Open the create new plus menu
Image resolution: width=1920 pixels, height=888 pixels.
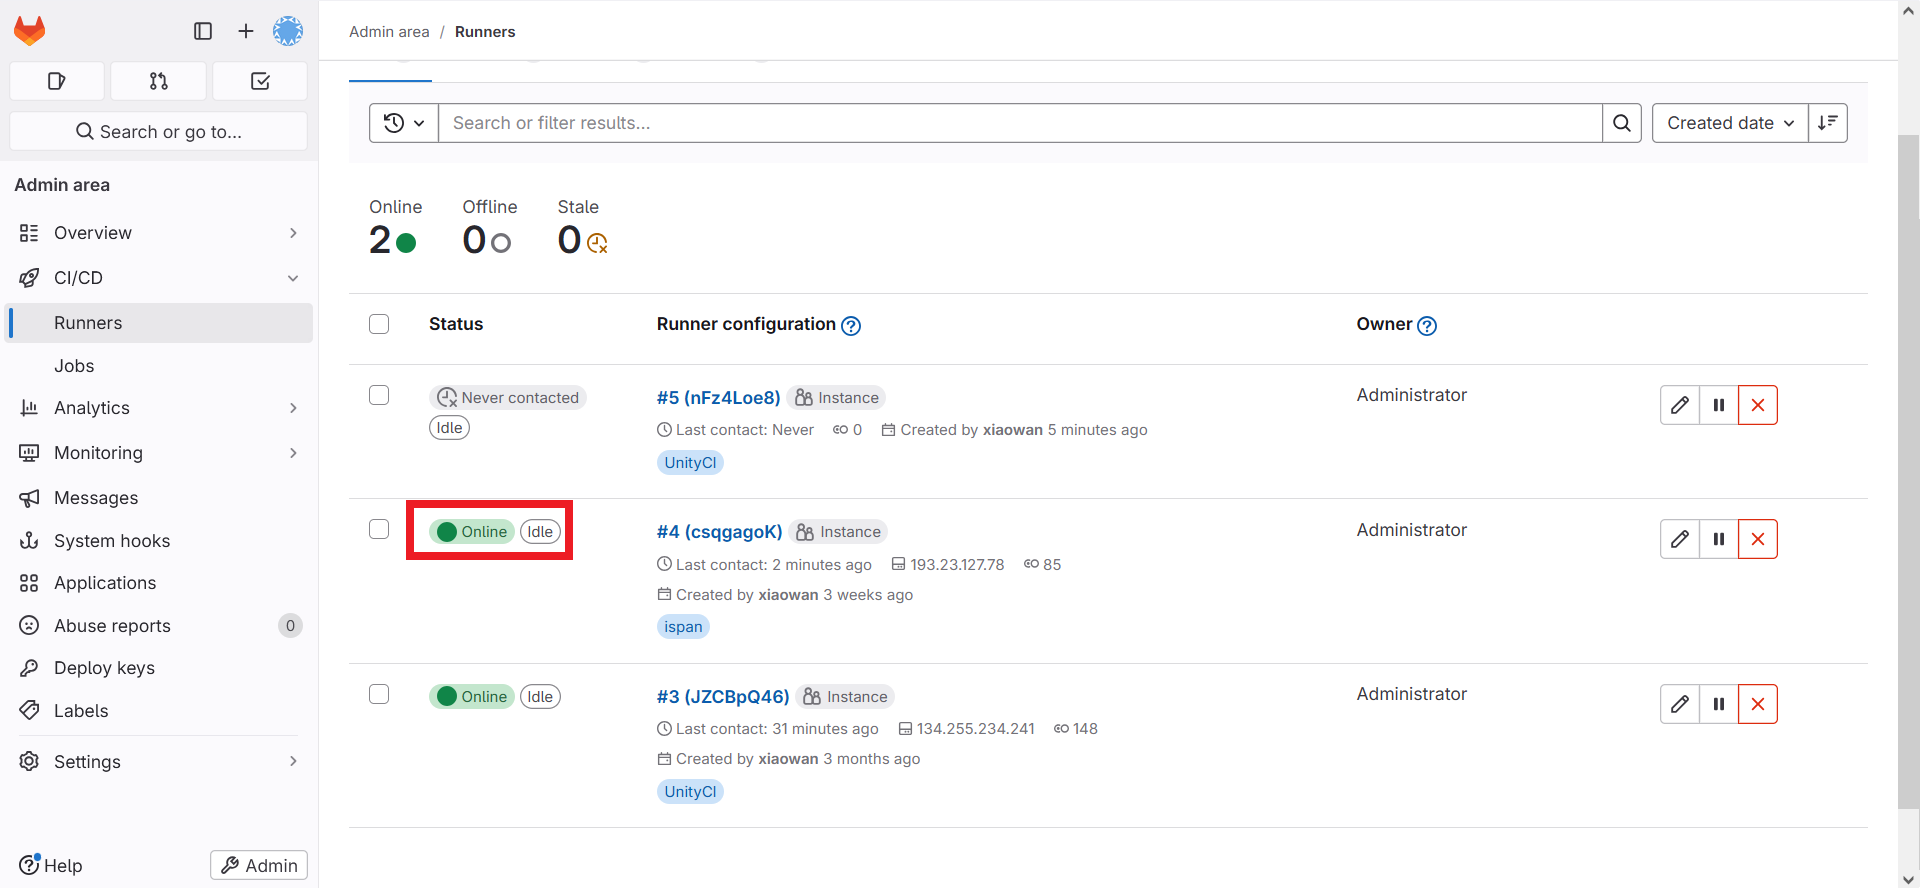(x=246, y=31)
